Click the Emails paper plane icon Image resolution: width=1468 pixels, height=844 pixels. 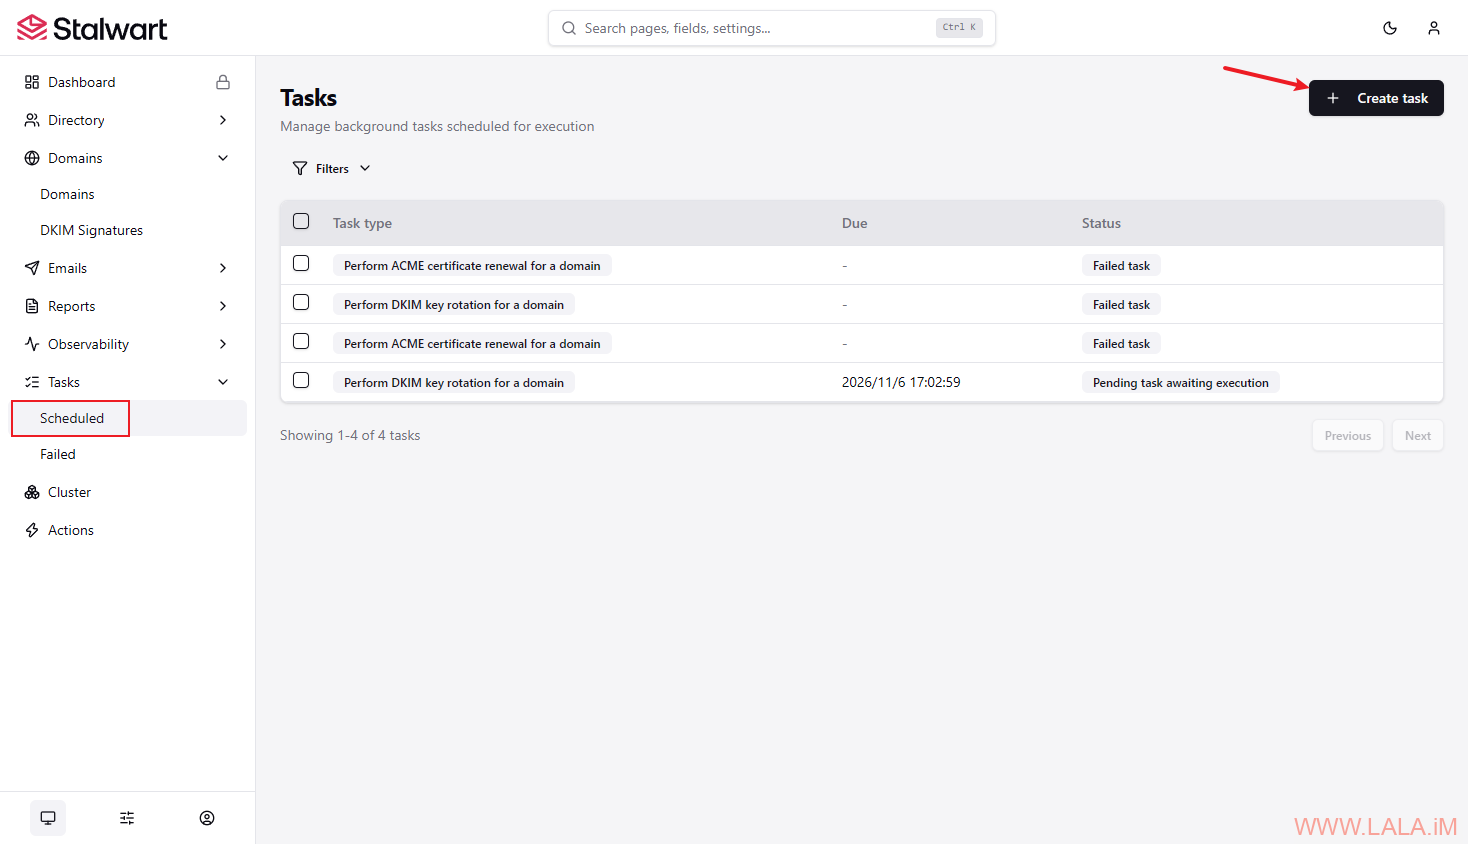click(32, 268)
